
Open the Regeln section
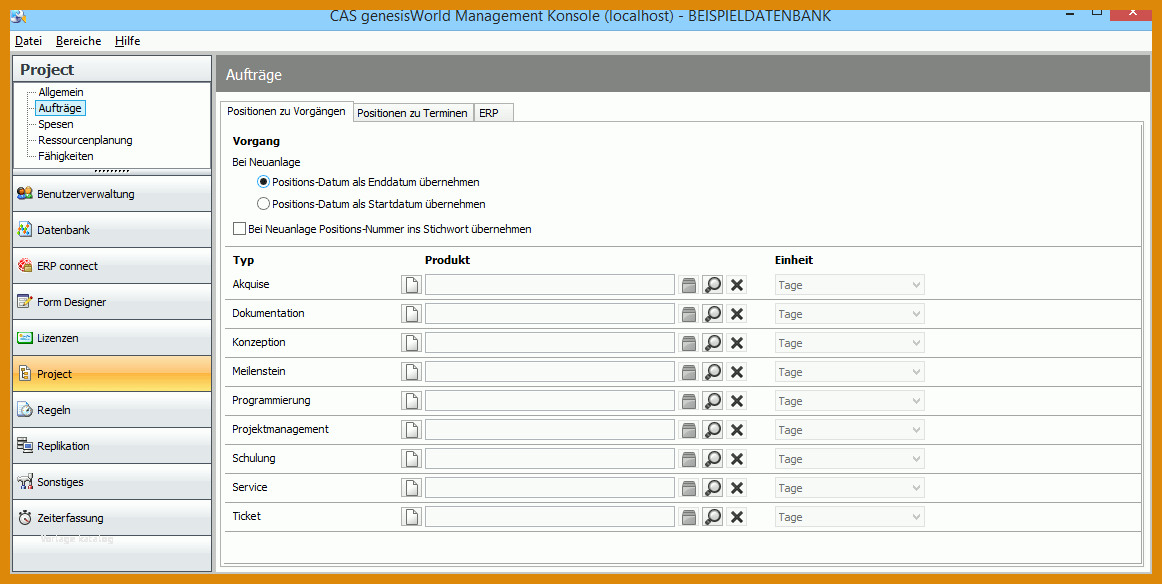tap(112, 409)
